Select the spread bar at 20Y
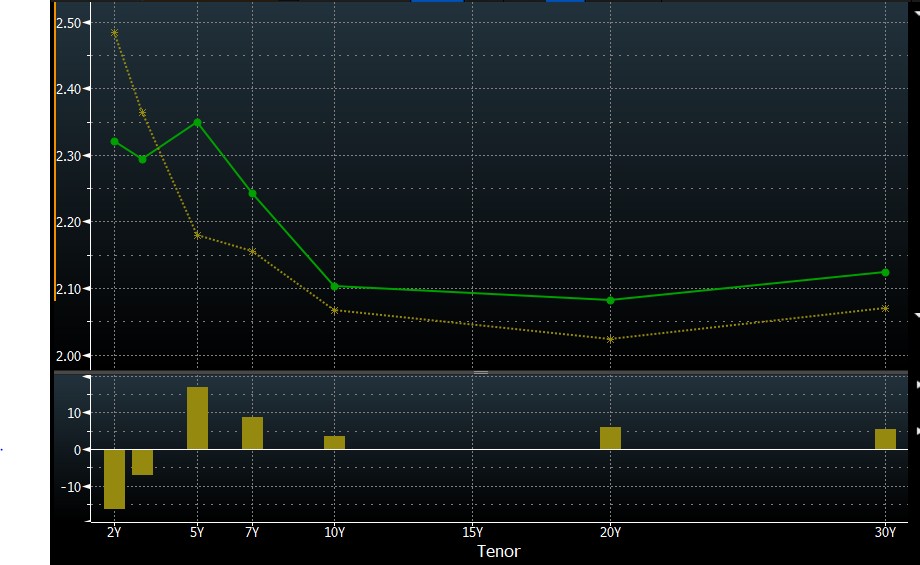Screen dimensions: 920x565 (610, 438)
